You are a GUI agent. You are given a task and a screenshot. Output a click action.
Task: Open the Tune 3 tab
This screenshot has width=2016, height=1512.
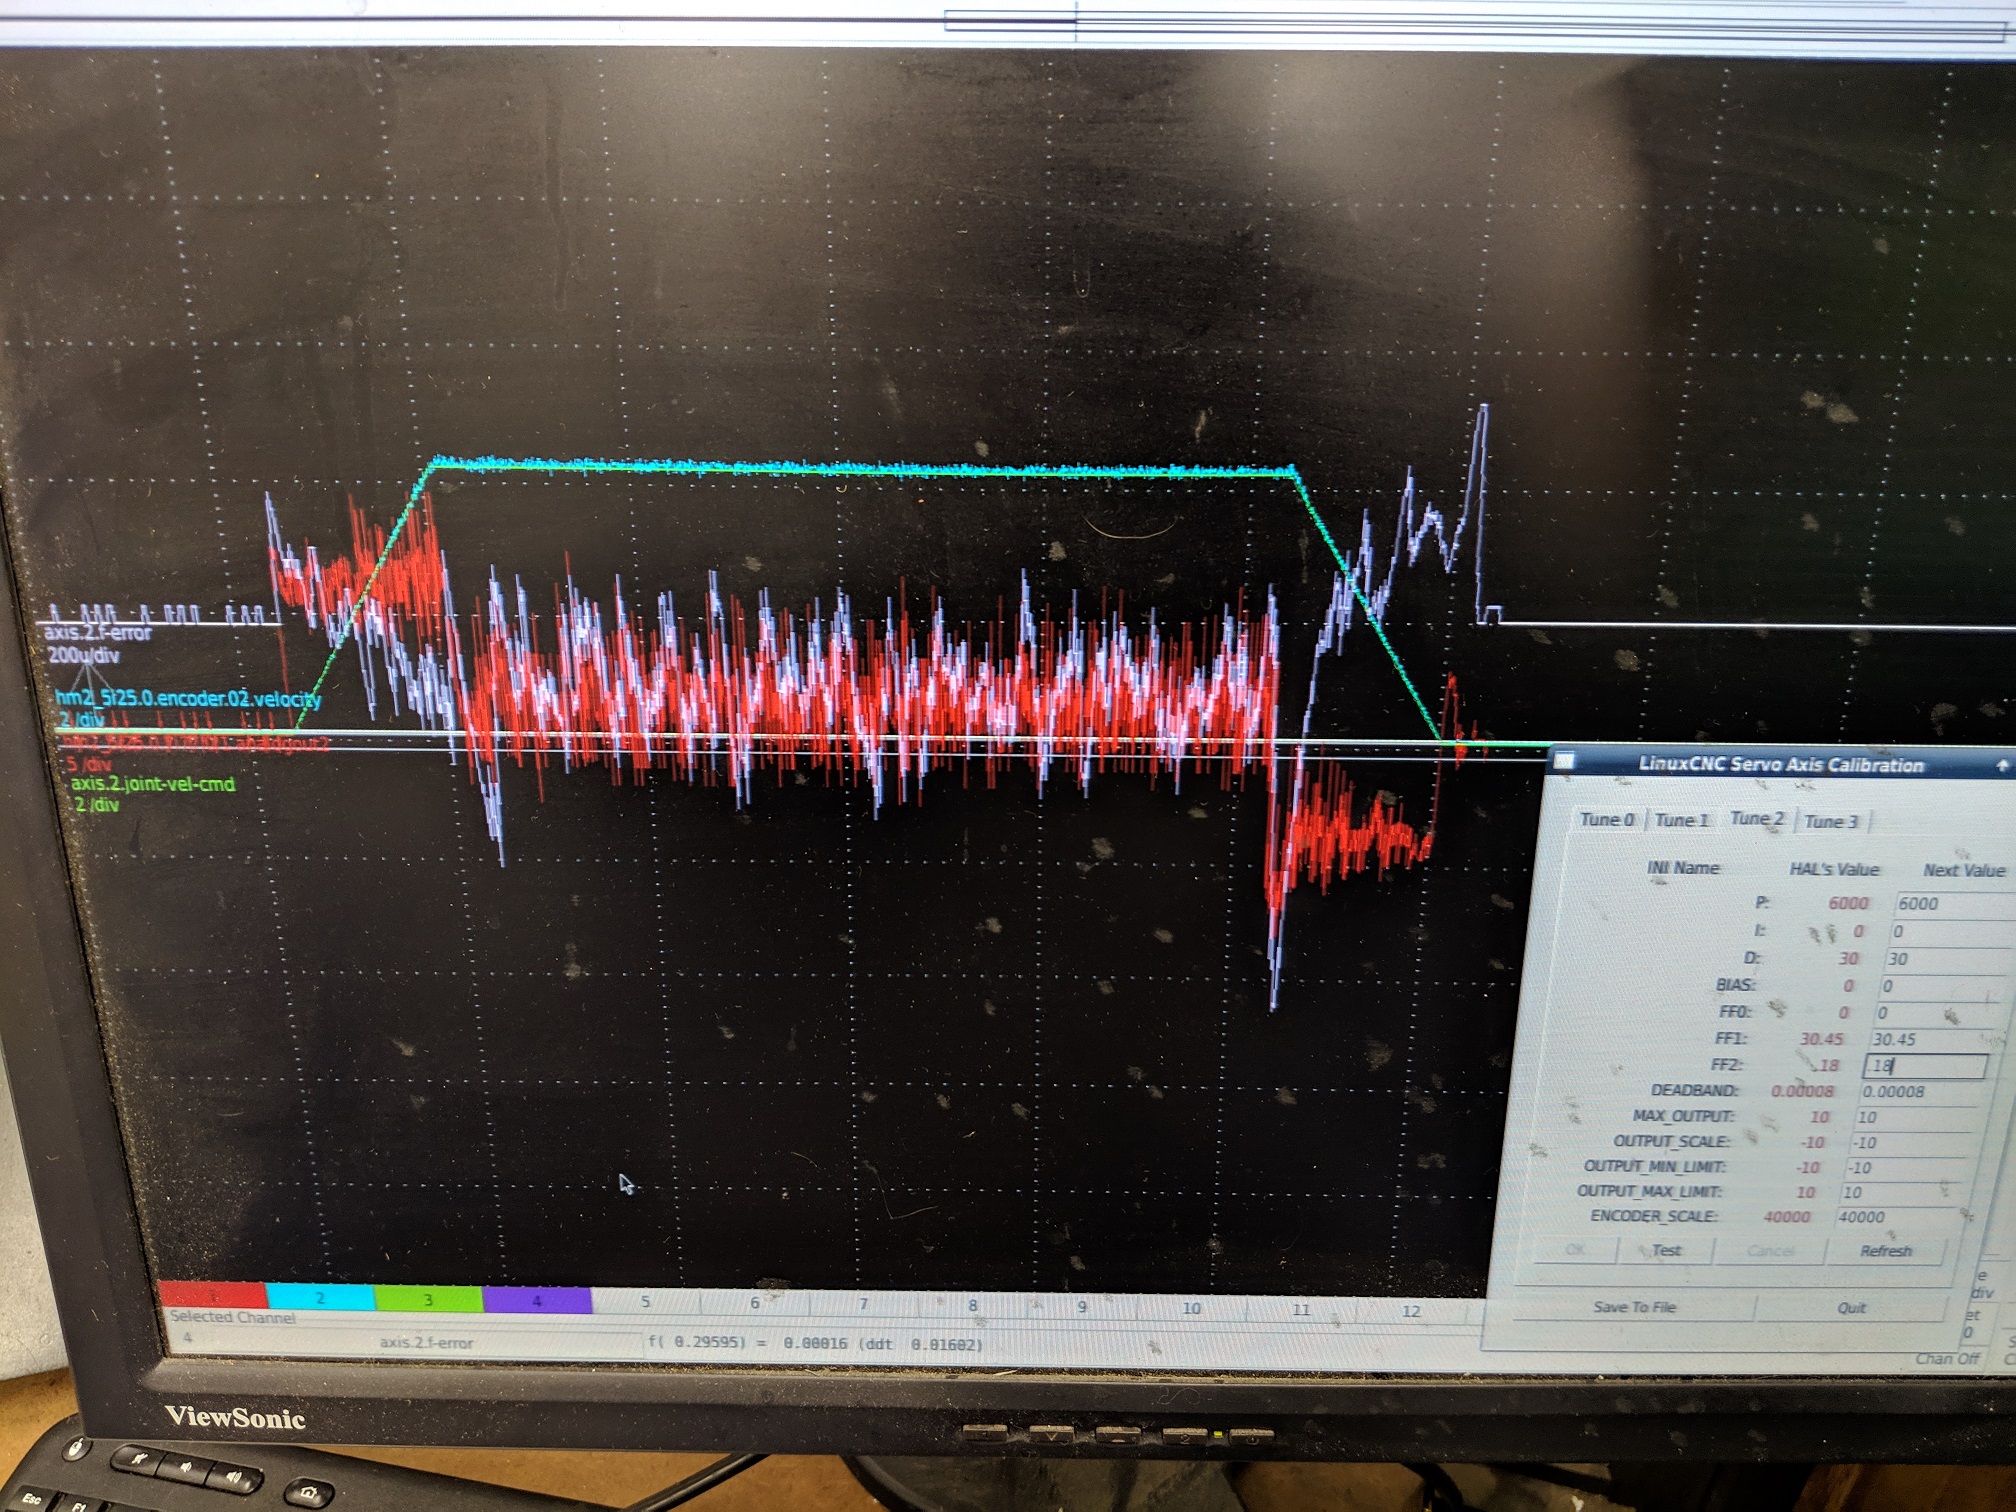pos(1831,821)
